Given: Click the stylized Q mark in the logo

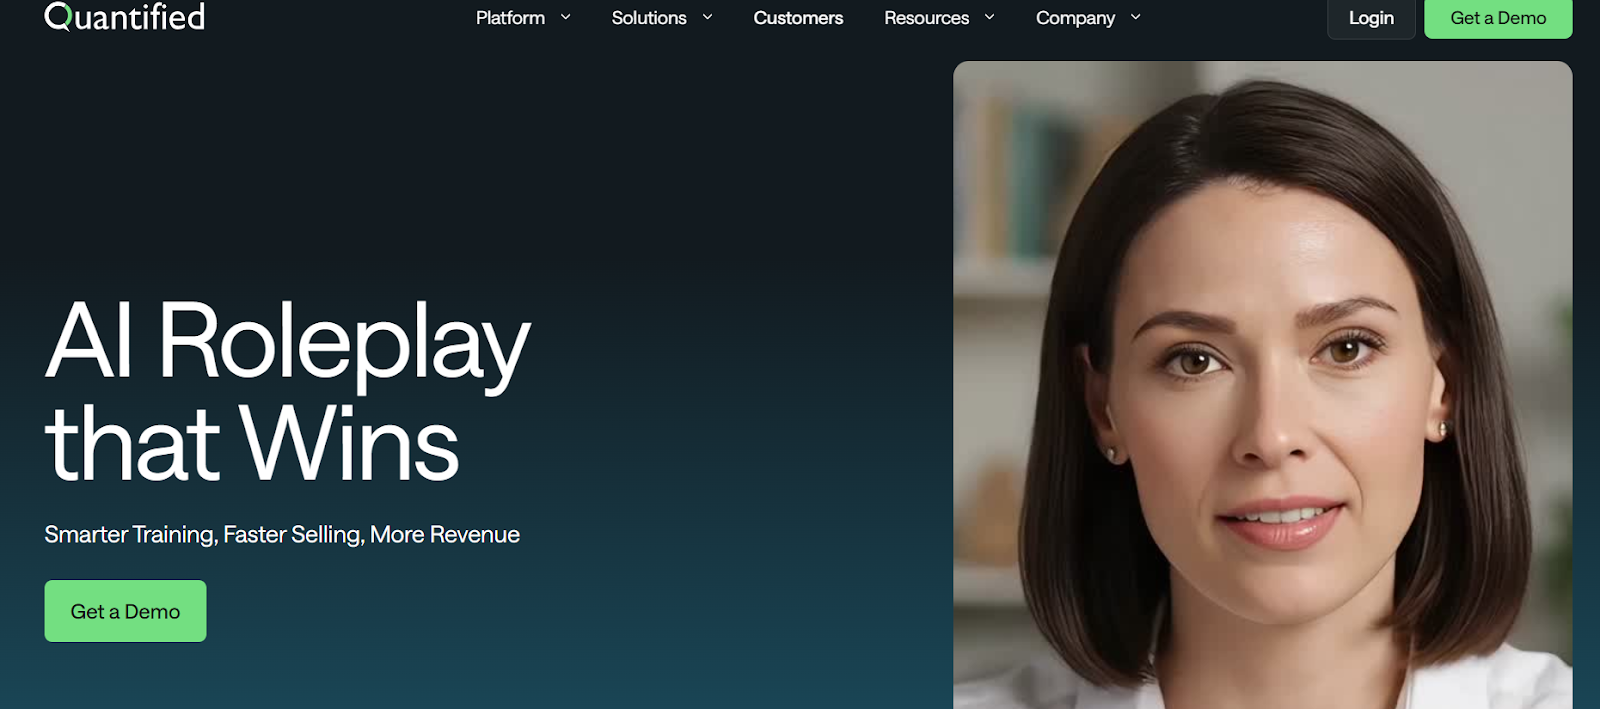Looking at the screenshot, I should [58, 17].
